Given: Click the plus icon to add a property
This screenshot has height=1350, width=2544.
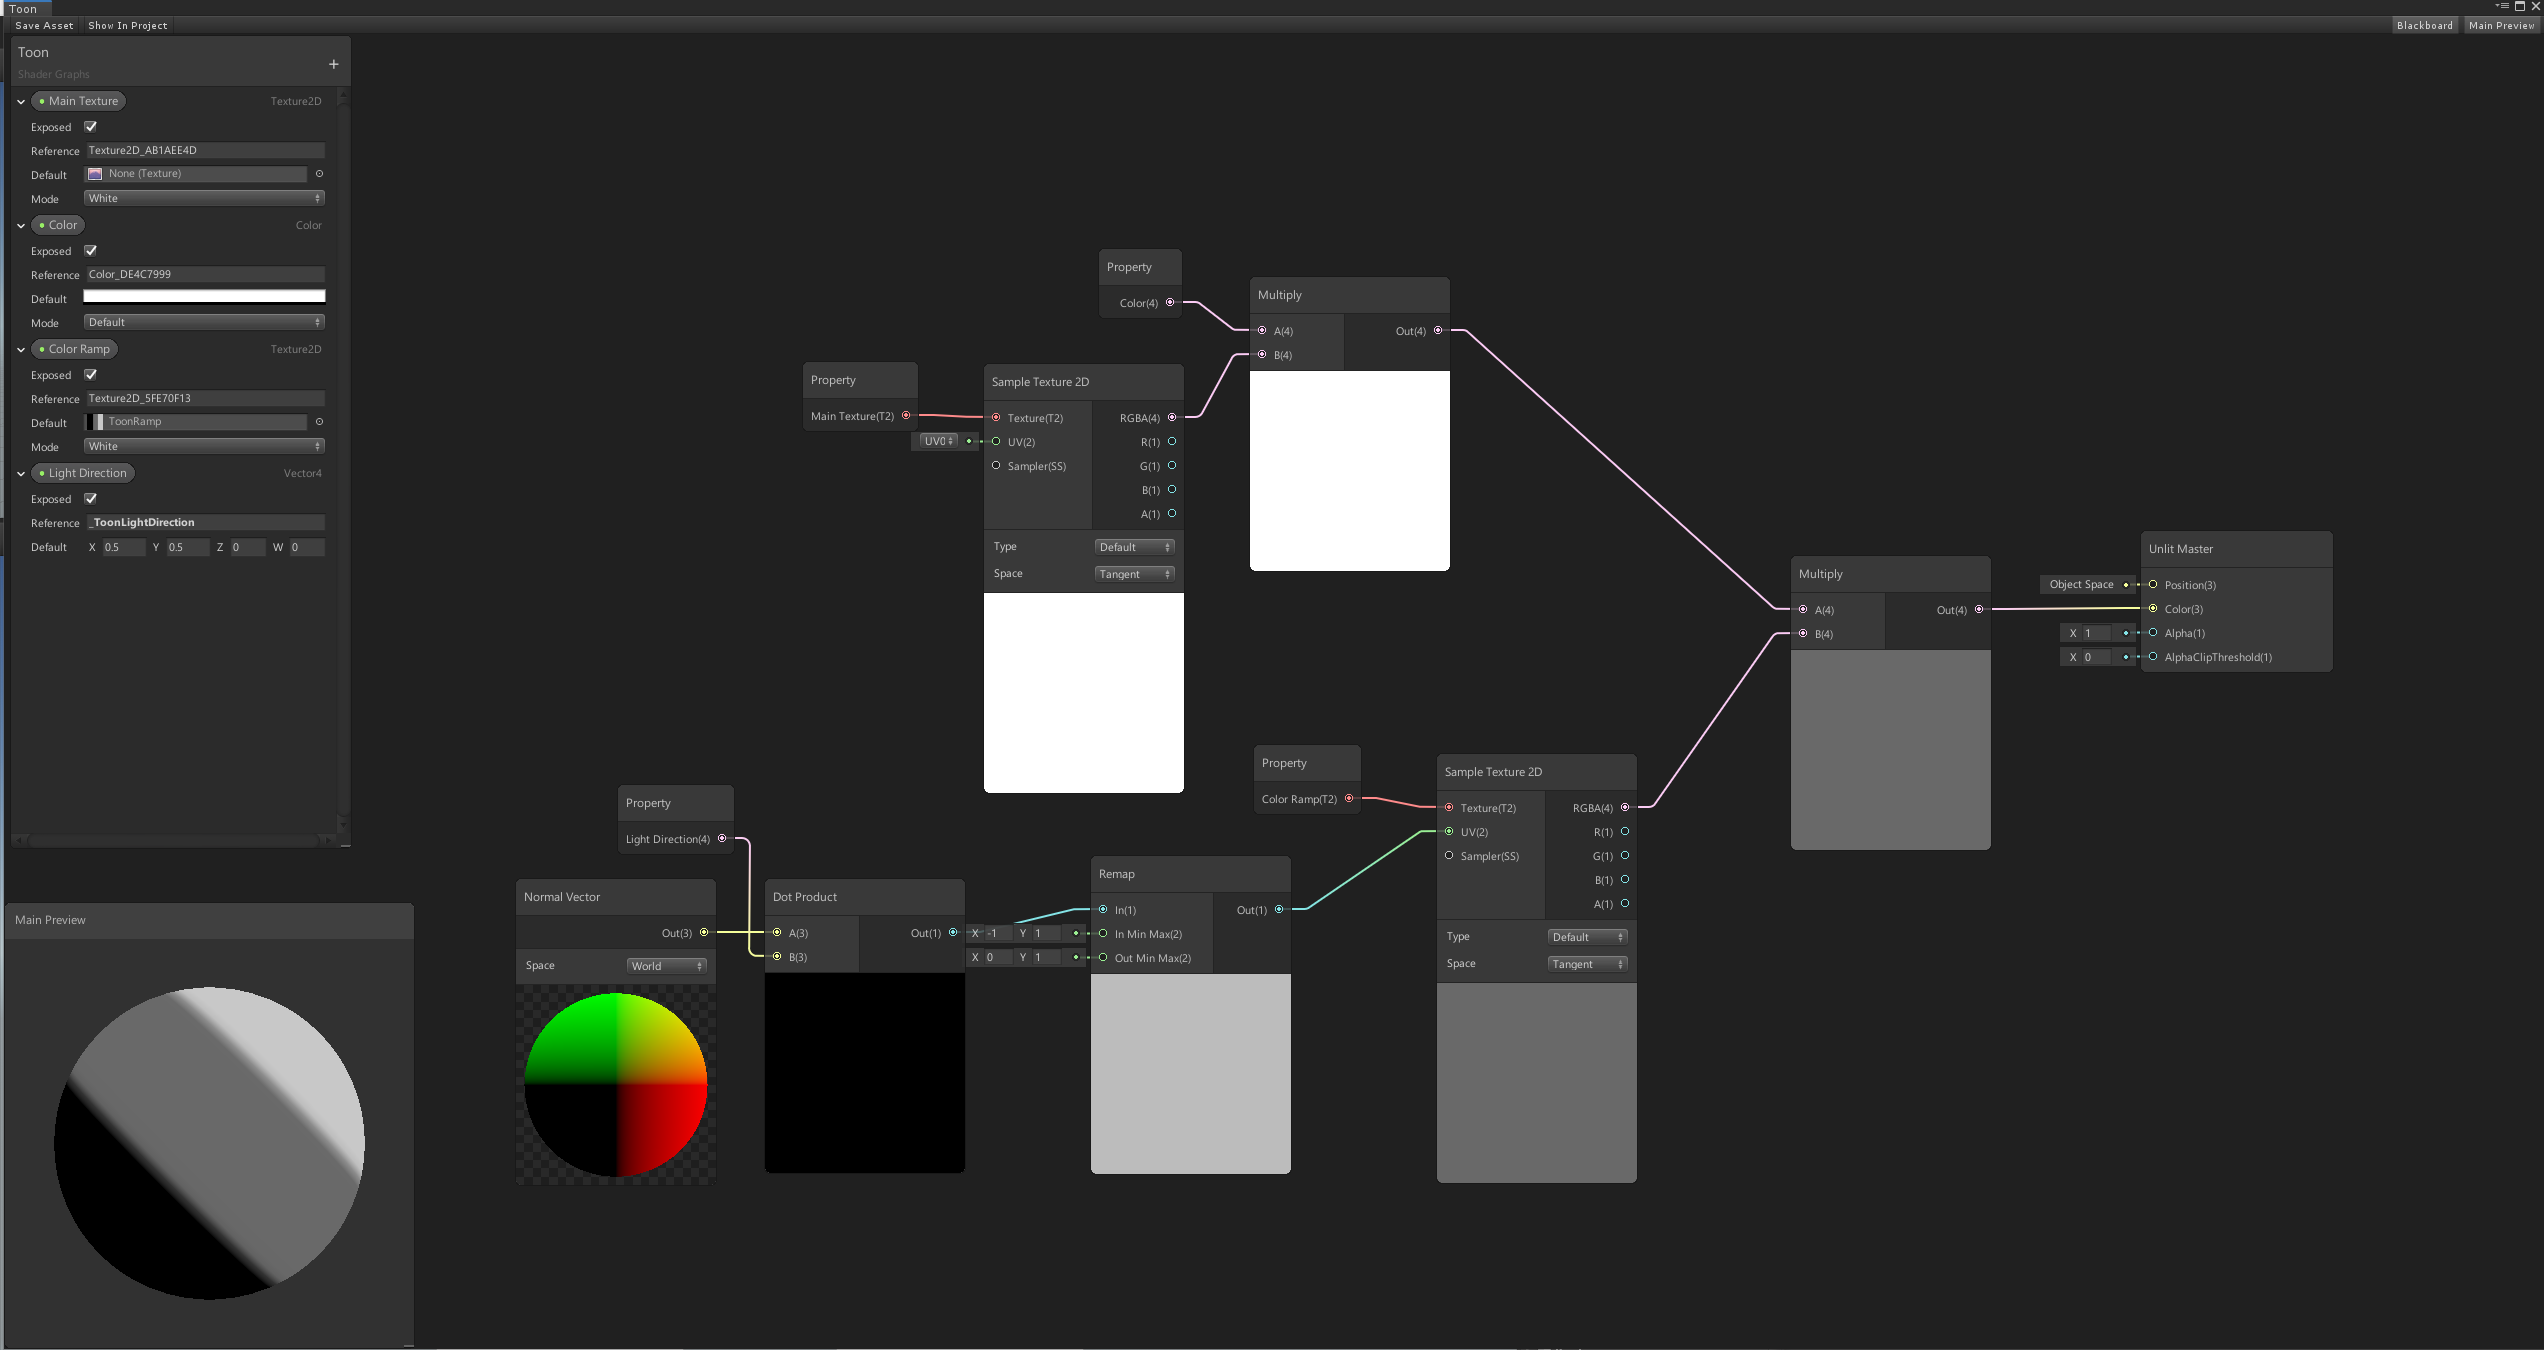Looking at the screenshot, I should point(334,65).
